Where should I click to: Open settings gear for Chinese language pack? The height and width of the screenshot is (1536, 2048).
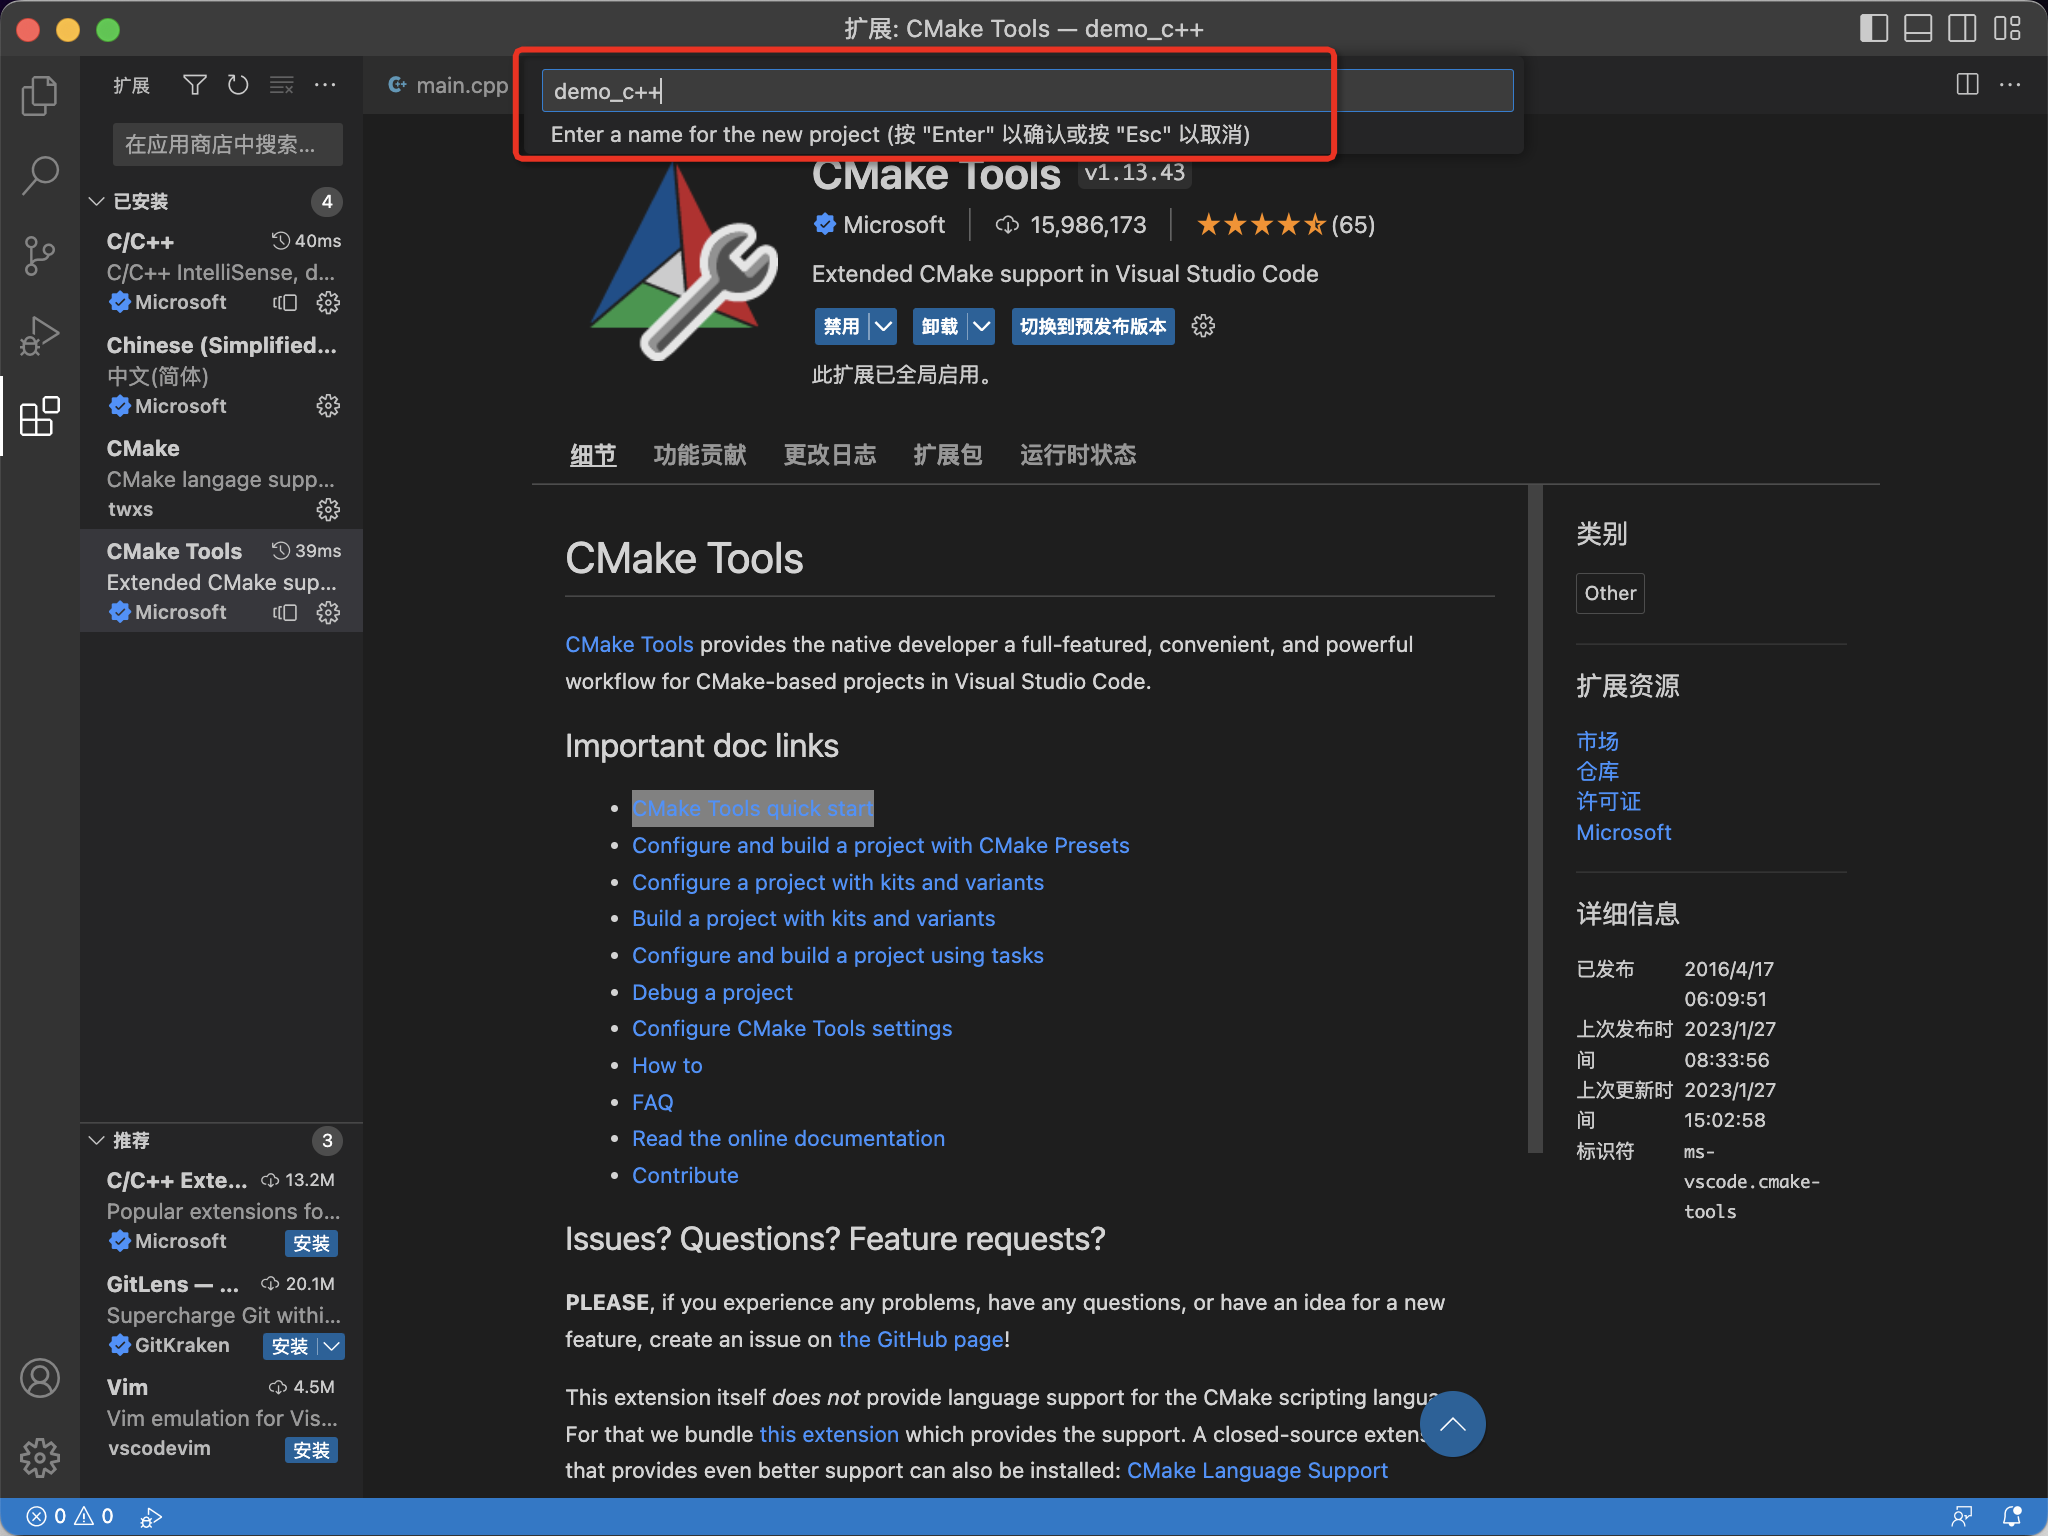tap(328, 405)
